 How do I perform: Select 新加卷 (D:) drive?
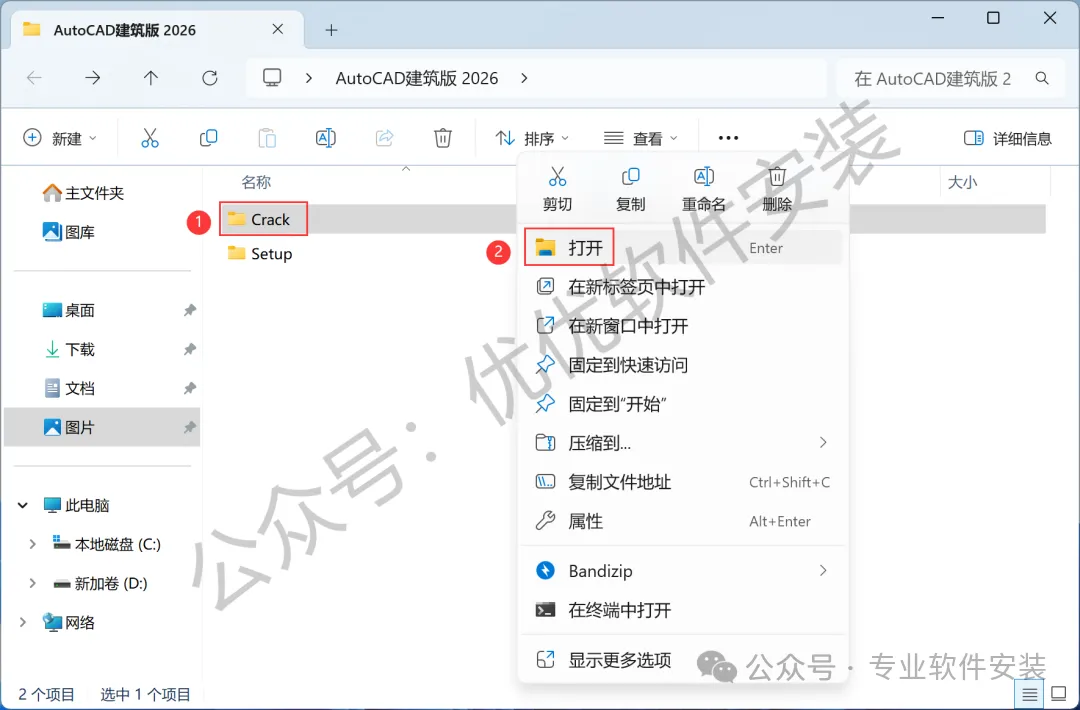101,584
